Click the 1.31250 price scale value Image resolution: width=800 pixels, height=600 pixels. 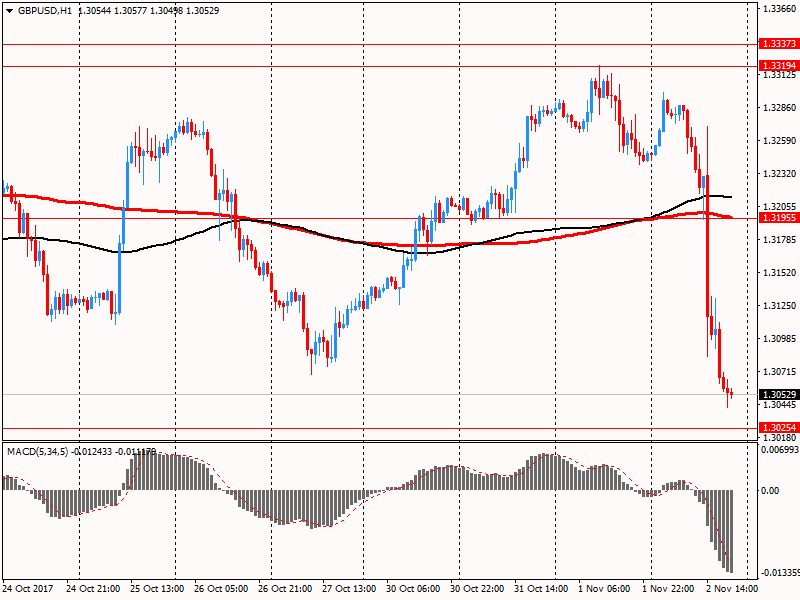780,306
